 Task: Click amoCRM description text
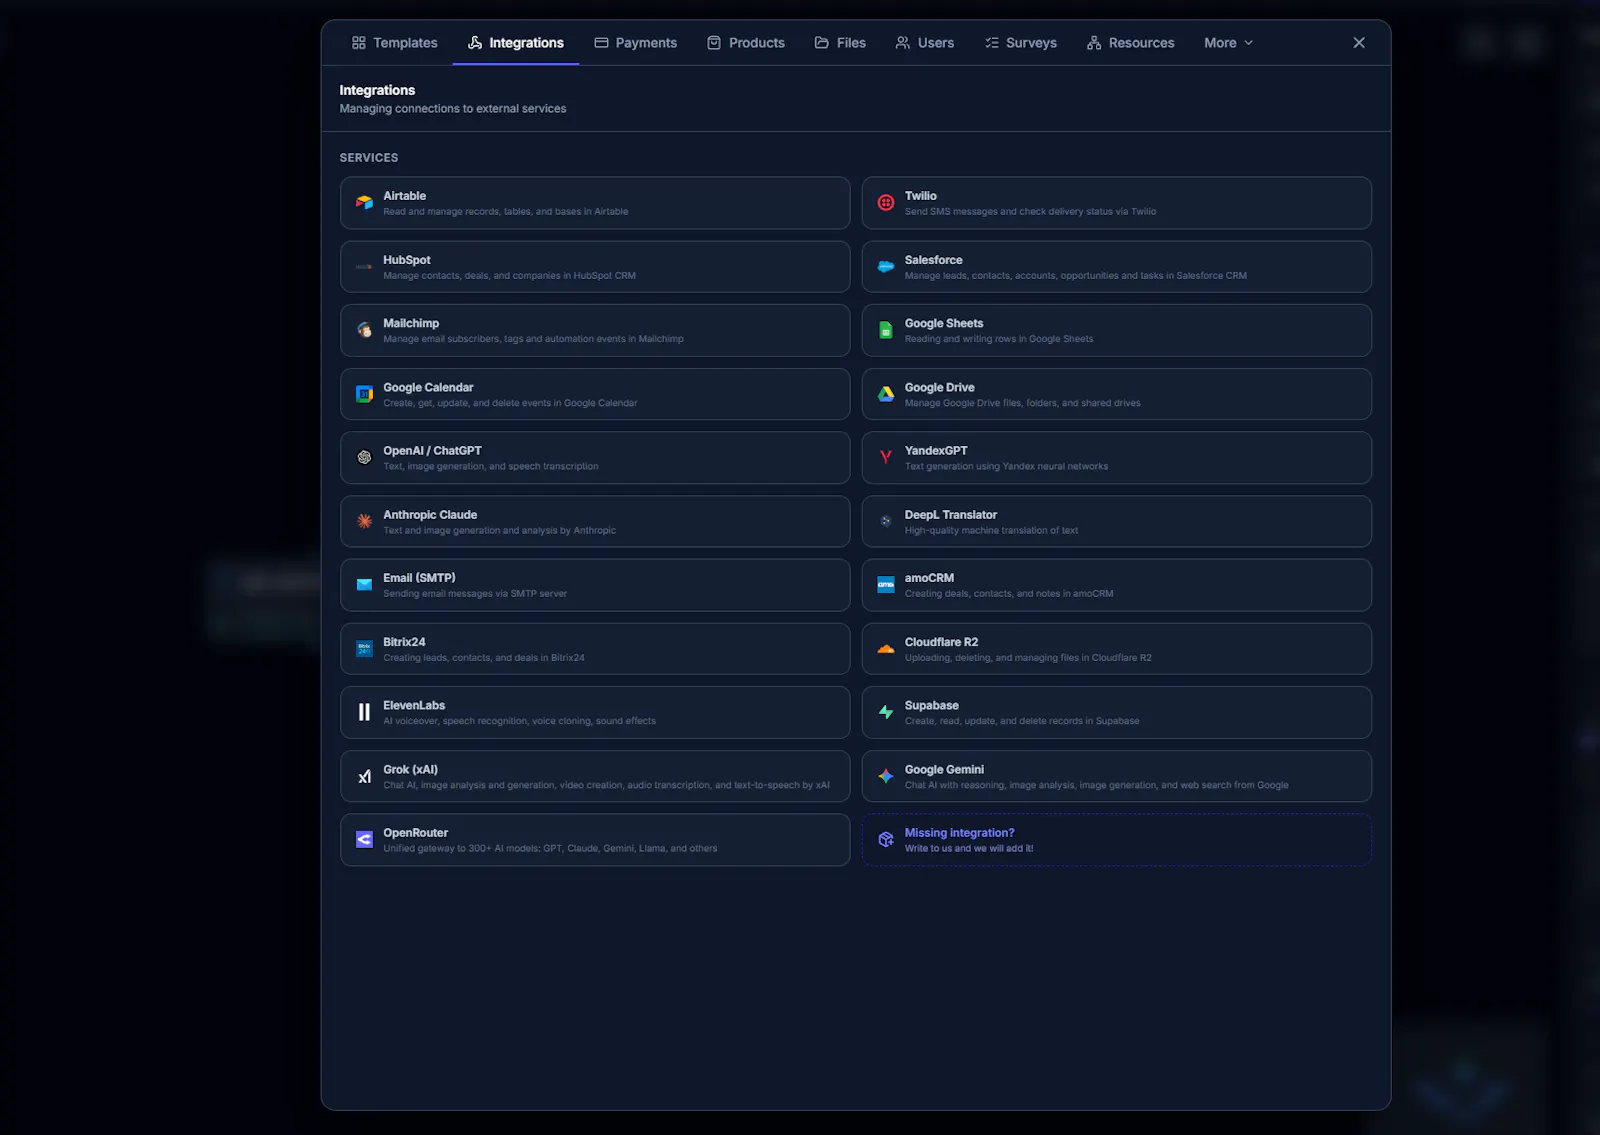pyautogui.click(x=1009, y=593)
